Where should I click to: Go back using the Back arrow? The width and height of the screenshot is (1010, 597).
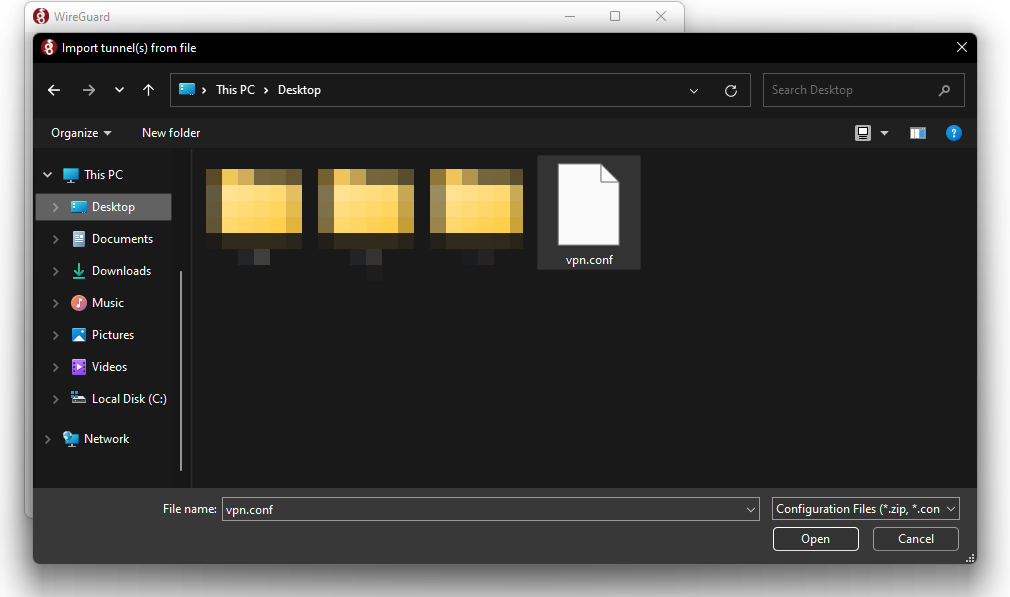pos(54,90)
